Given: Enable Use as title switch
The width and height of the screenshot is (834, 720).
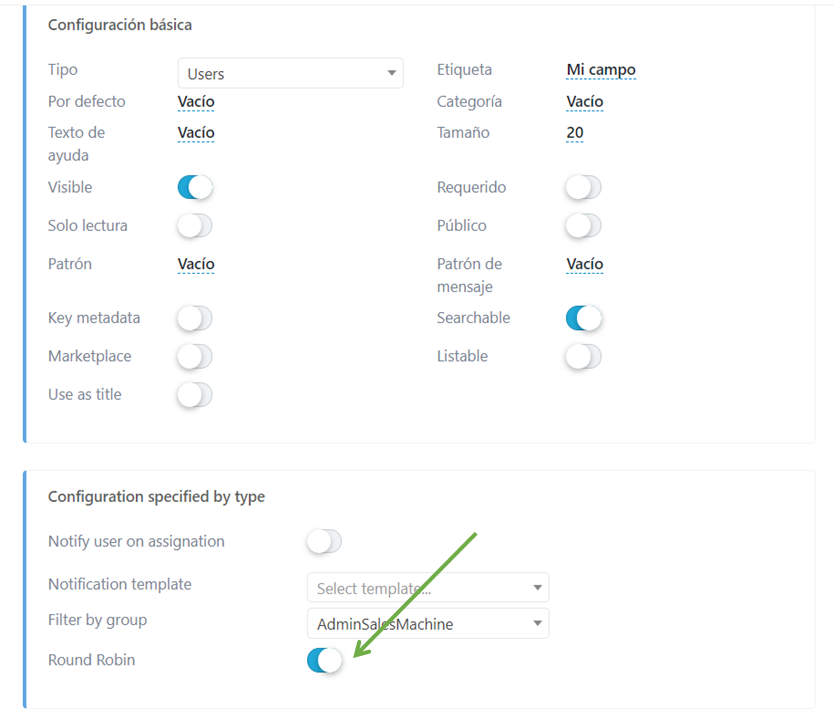Looking at the screenshot, I should 195,395.
